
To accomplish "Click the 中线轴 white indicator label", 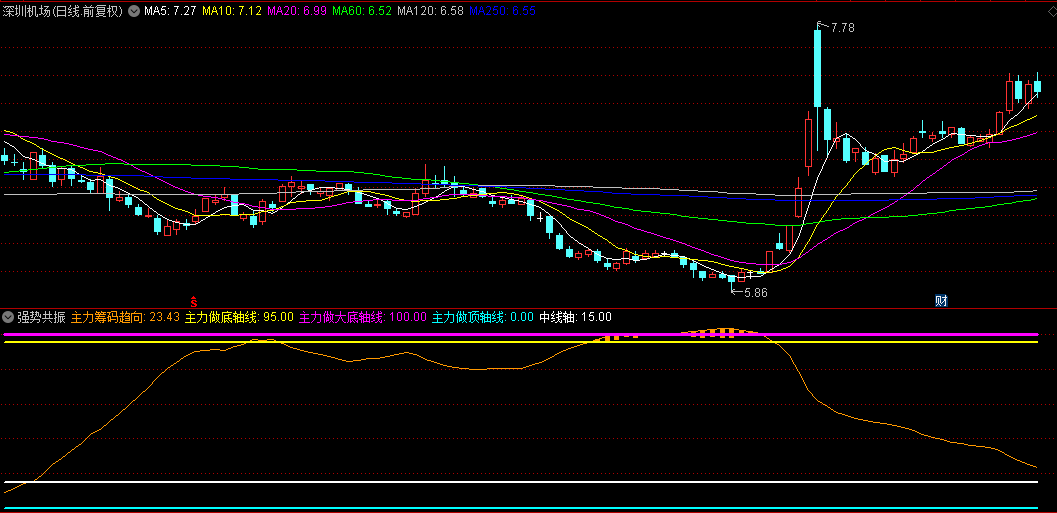I will [x=575, y=317].
